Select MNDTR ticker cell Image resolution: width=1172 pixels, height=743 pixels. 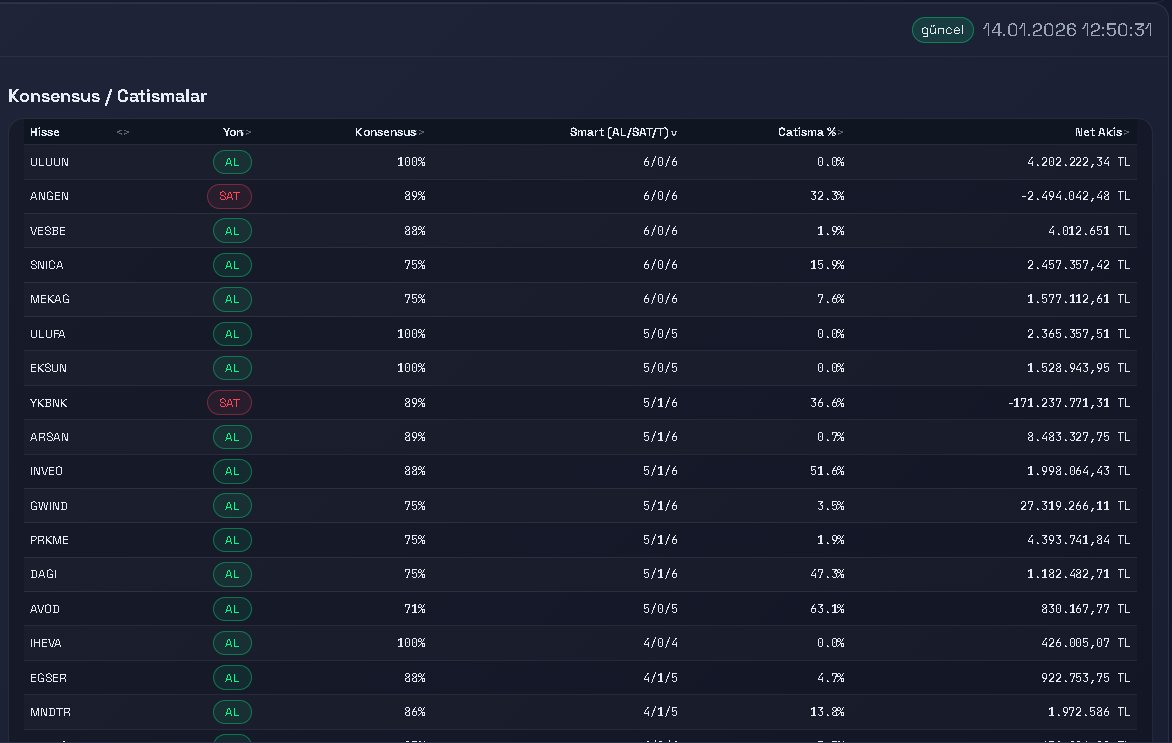pos(50,712)
